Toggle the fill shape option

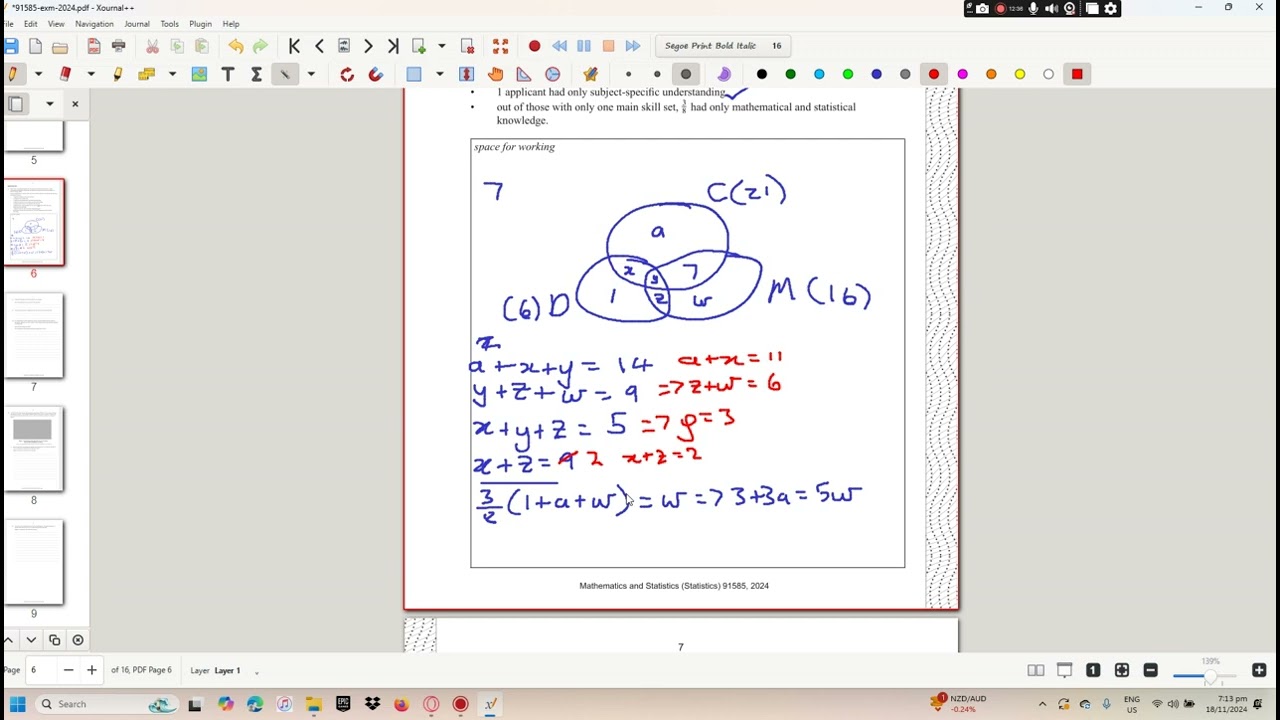point(724,74)
